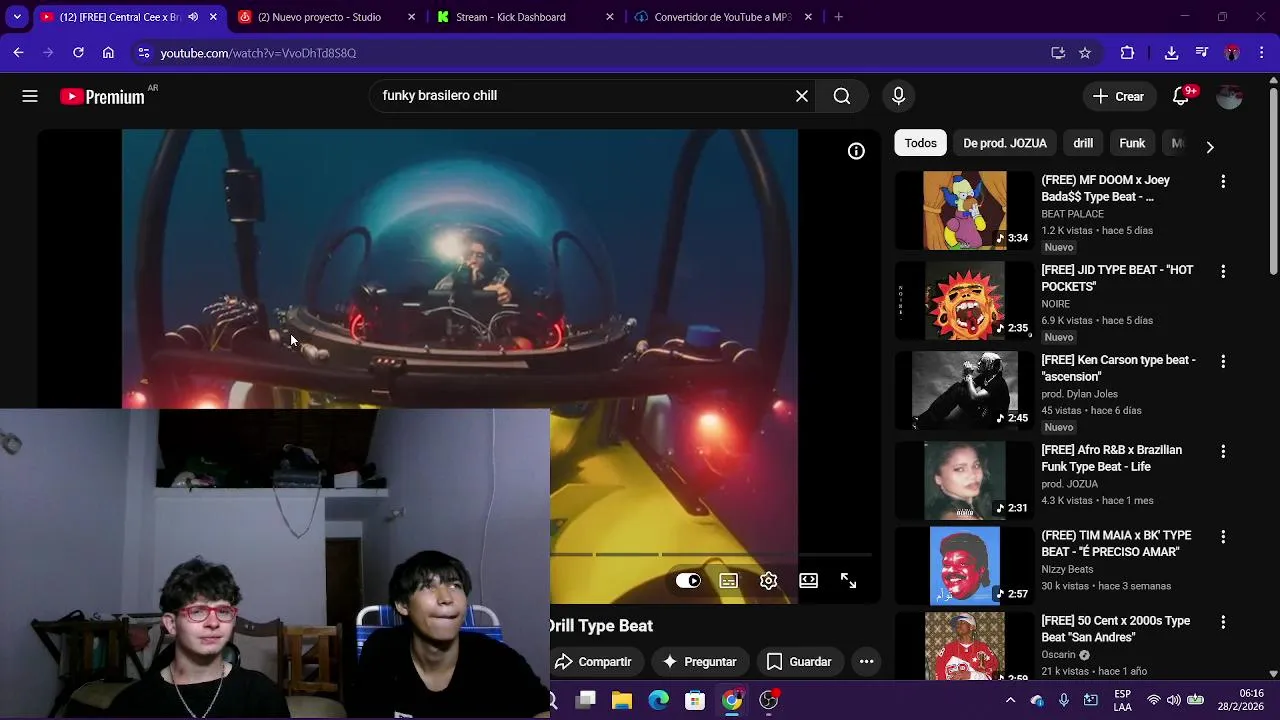Go to YouTube Premium home logo

[x=103, y=96]
